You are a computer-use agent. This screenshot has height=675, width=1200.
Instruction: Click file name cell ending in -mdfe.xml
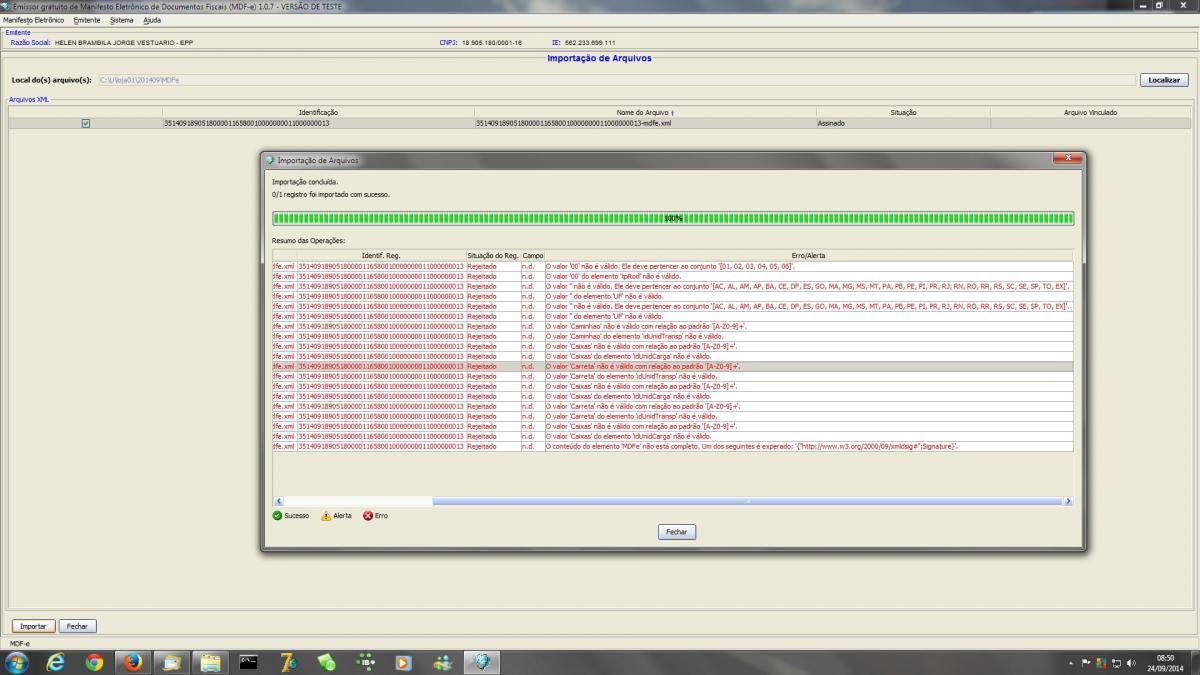[x=645, y=124]
